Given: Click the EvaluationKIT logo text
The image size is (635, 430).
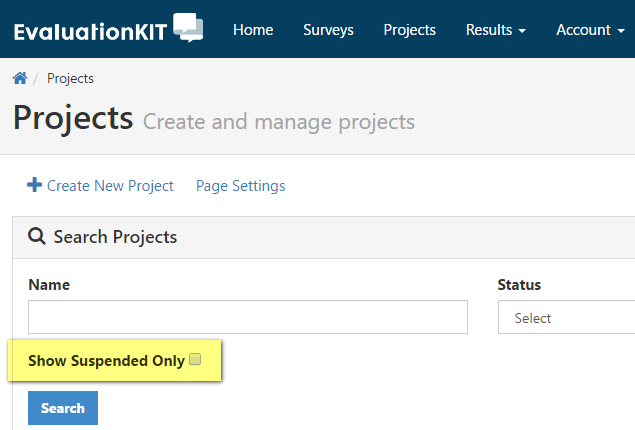Looking at the screenshot, I should point(90,32).
